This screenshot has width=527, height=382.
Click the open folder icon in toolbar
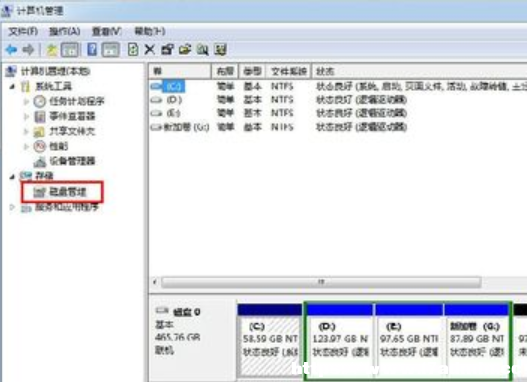(185, 50)
